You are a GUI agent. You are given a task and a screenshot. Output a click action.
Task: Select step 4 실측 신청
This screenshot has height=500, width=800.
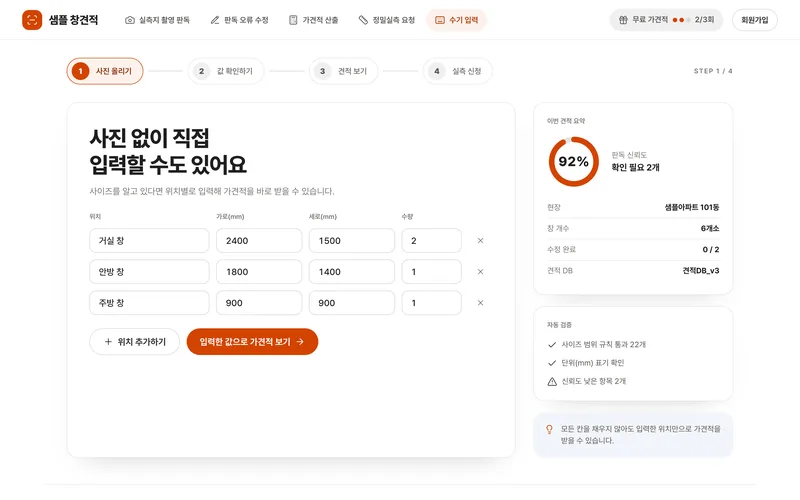[458, 71]
